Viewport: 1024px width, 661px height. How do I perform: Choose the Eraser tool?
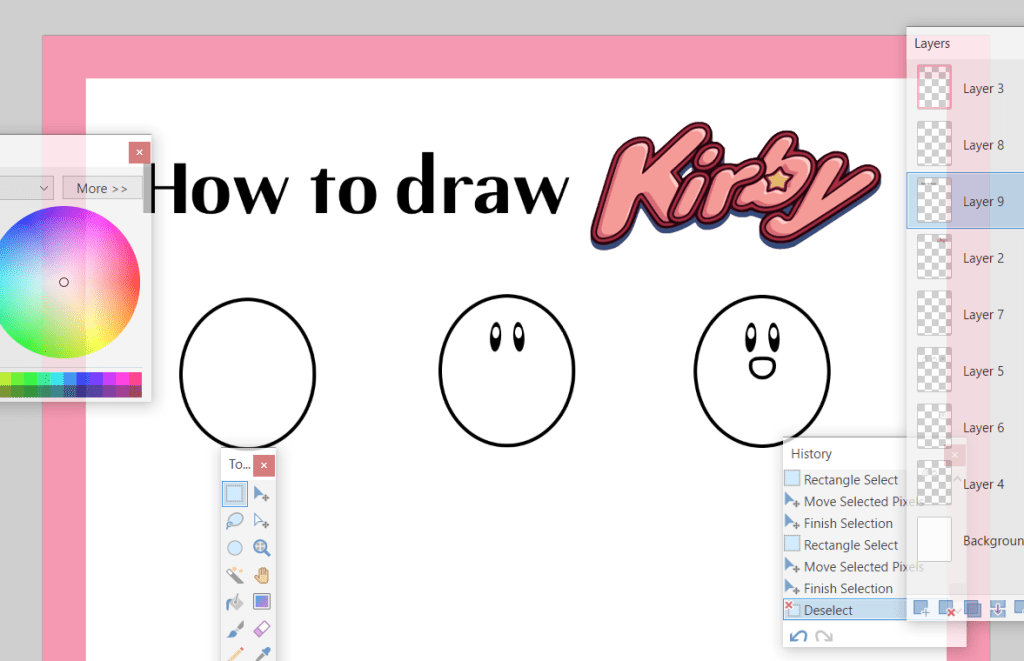pyautogui.click(x=261, y=629)
